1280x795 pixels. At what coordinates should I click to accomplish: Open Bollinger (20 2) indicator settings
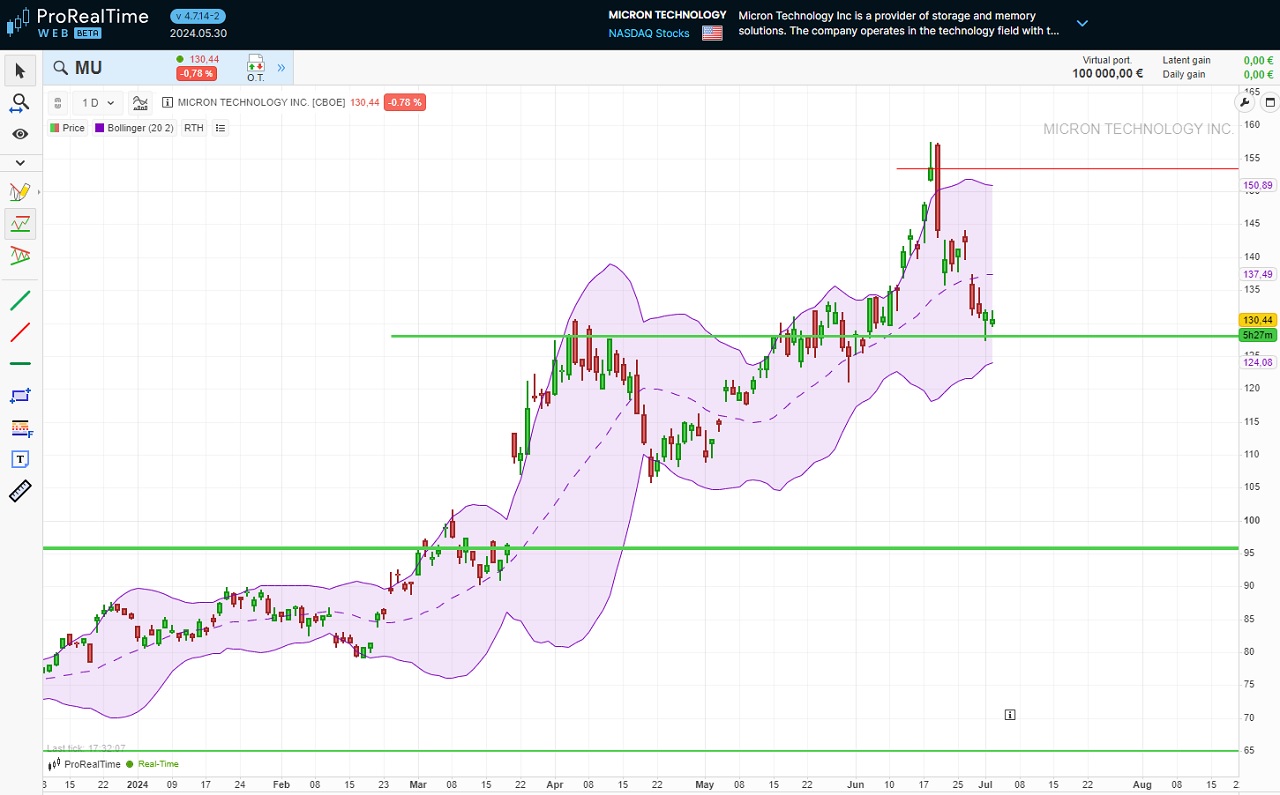click(134, 128)
